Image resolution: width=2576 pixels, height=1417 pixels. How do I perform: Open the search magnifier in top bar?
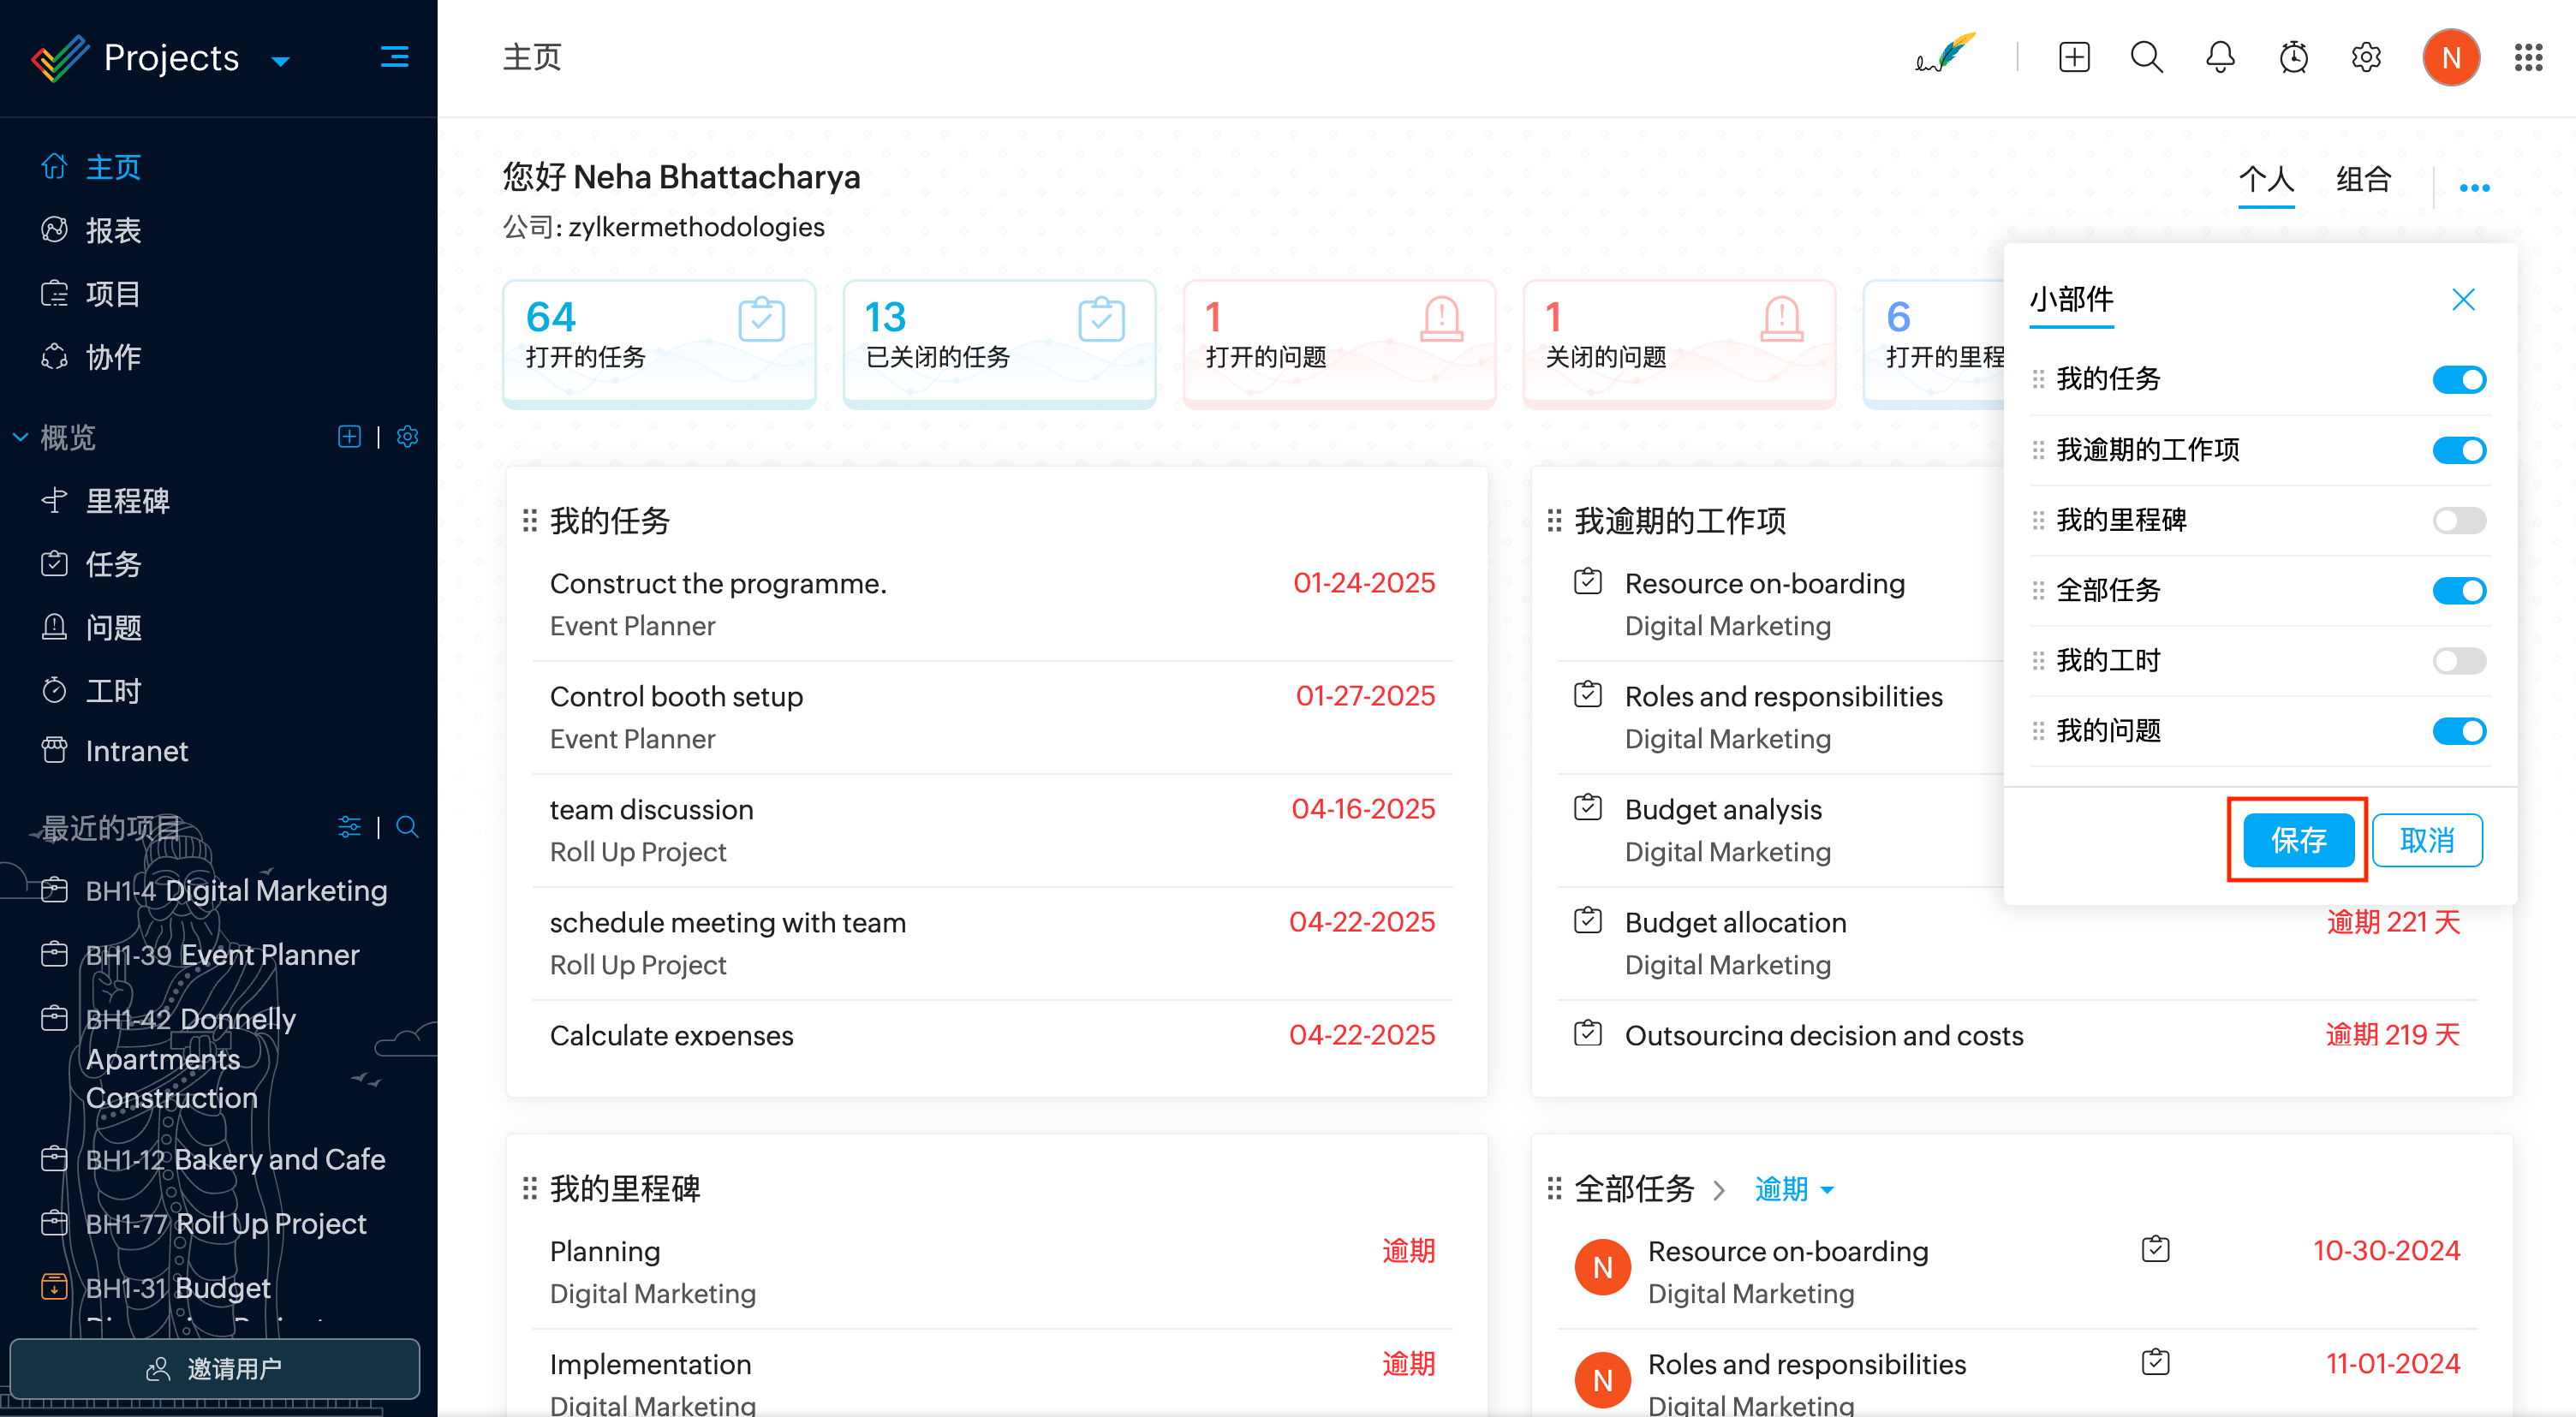pos(2146,57)
